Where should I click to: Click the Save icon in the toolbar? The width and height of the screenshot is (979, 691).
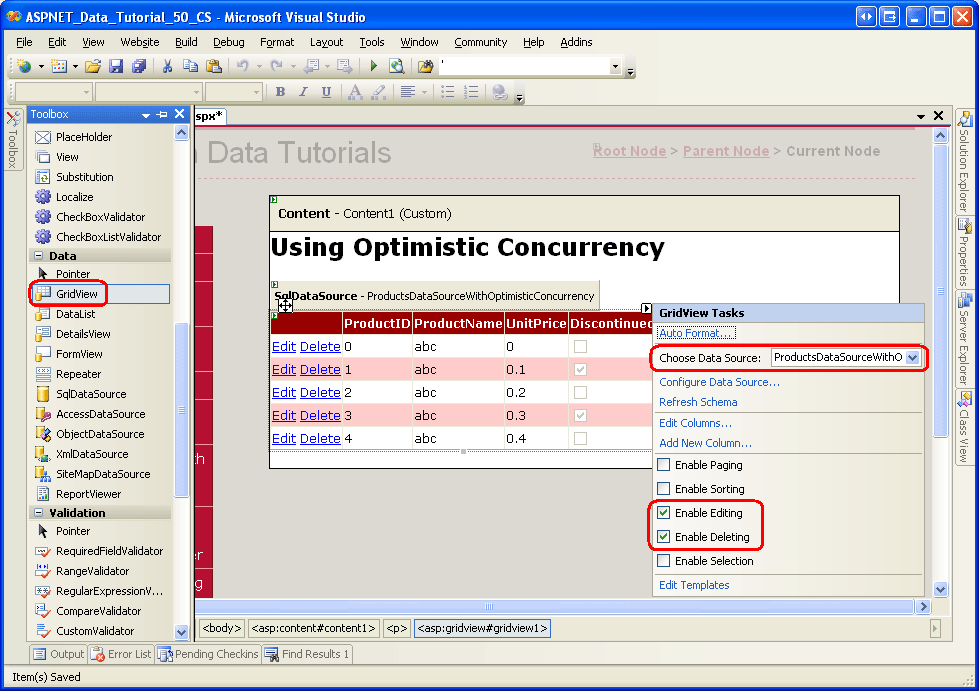tap(116, 66)
